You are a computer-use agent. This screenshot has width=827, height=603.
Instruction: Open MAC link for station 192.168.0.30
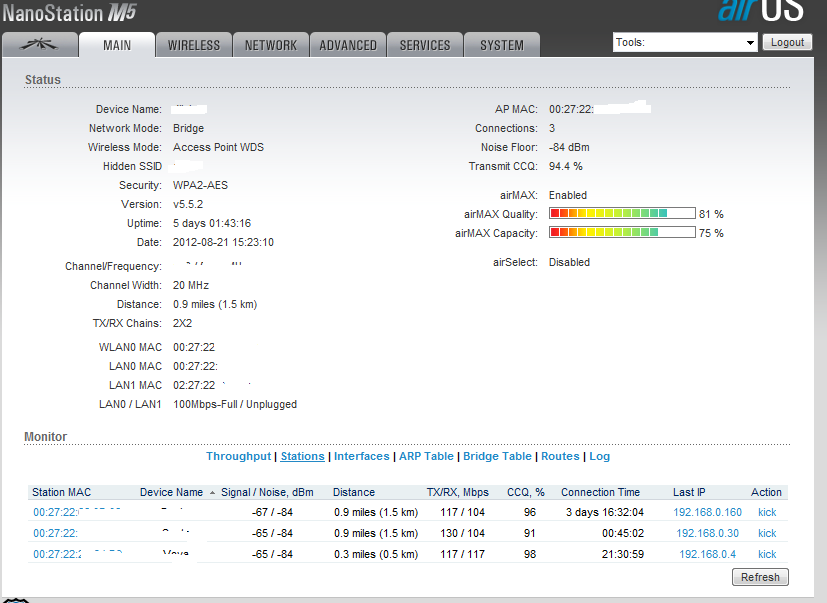tap(55, 533)
